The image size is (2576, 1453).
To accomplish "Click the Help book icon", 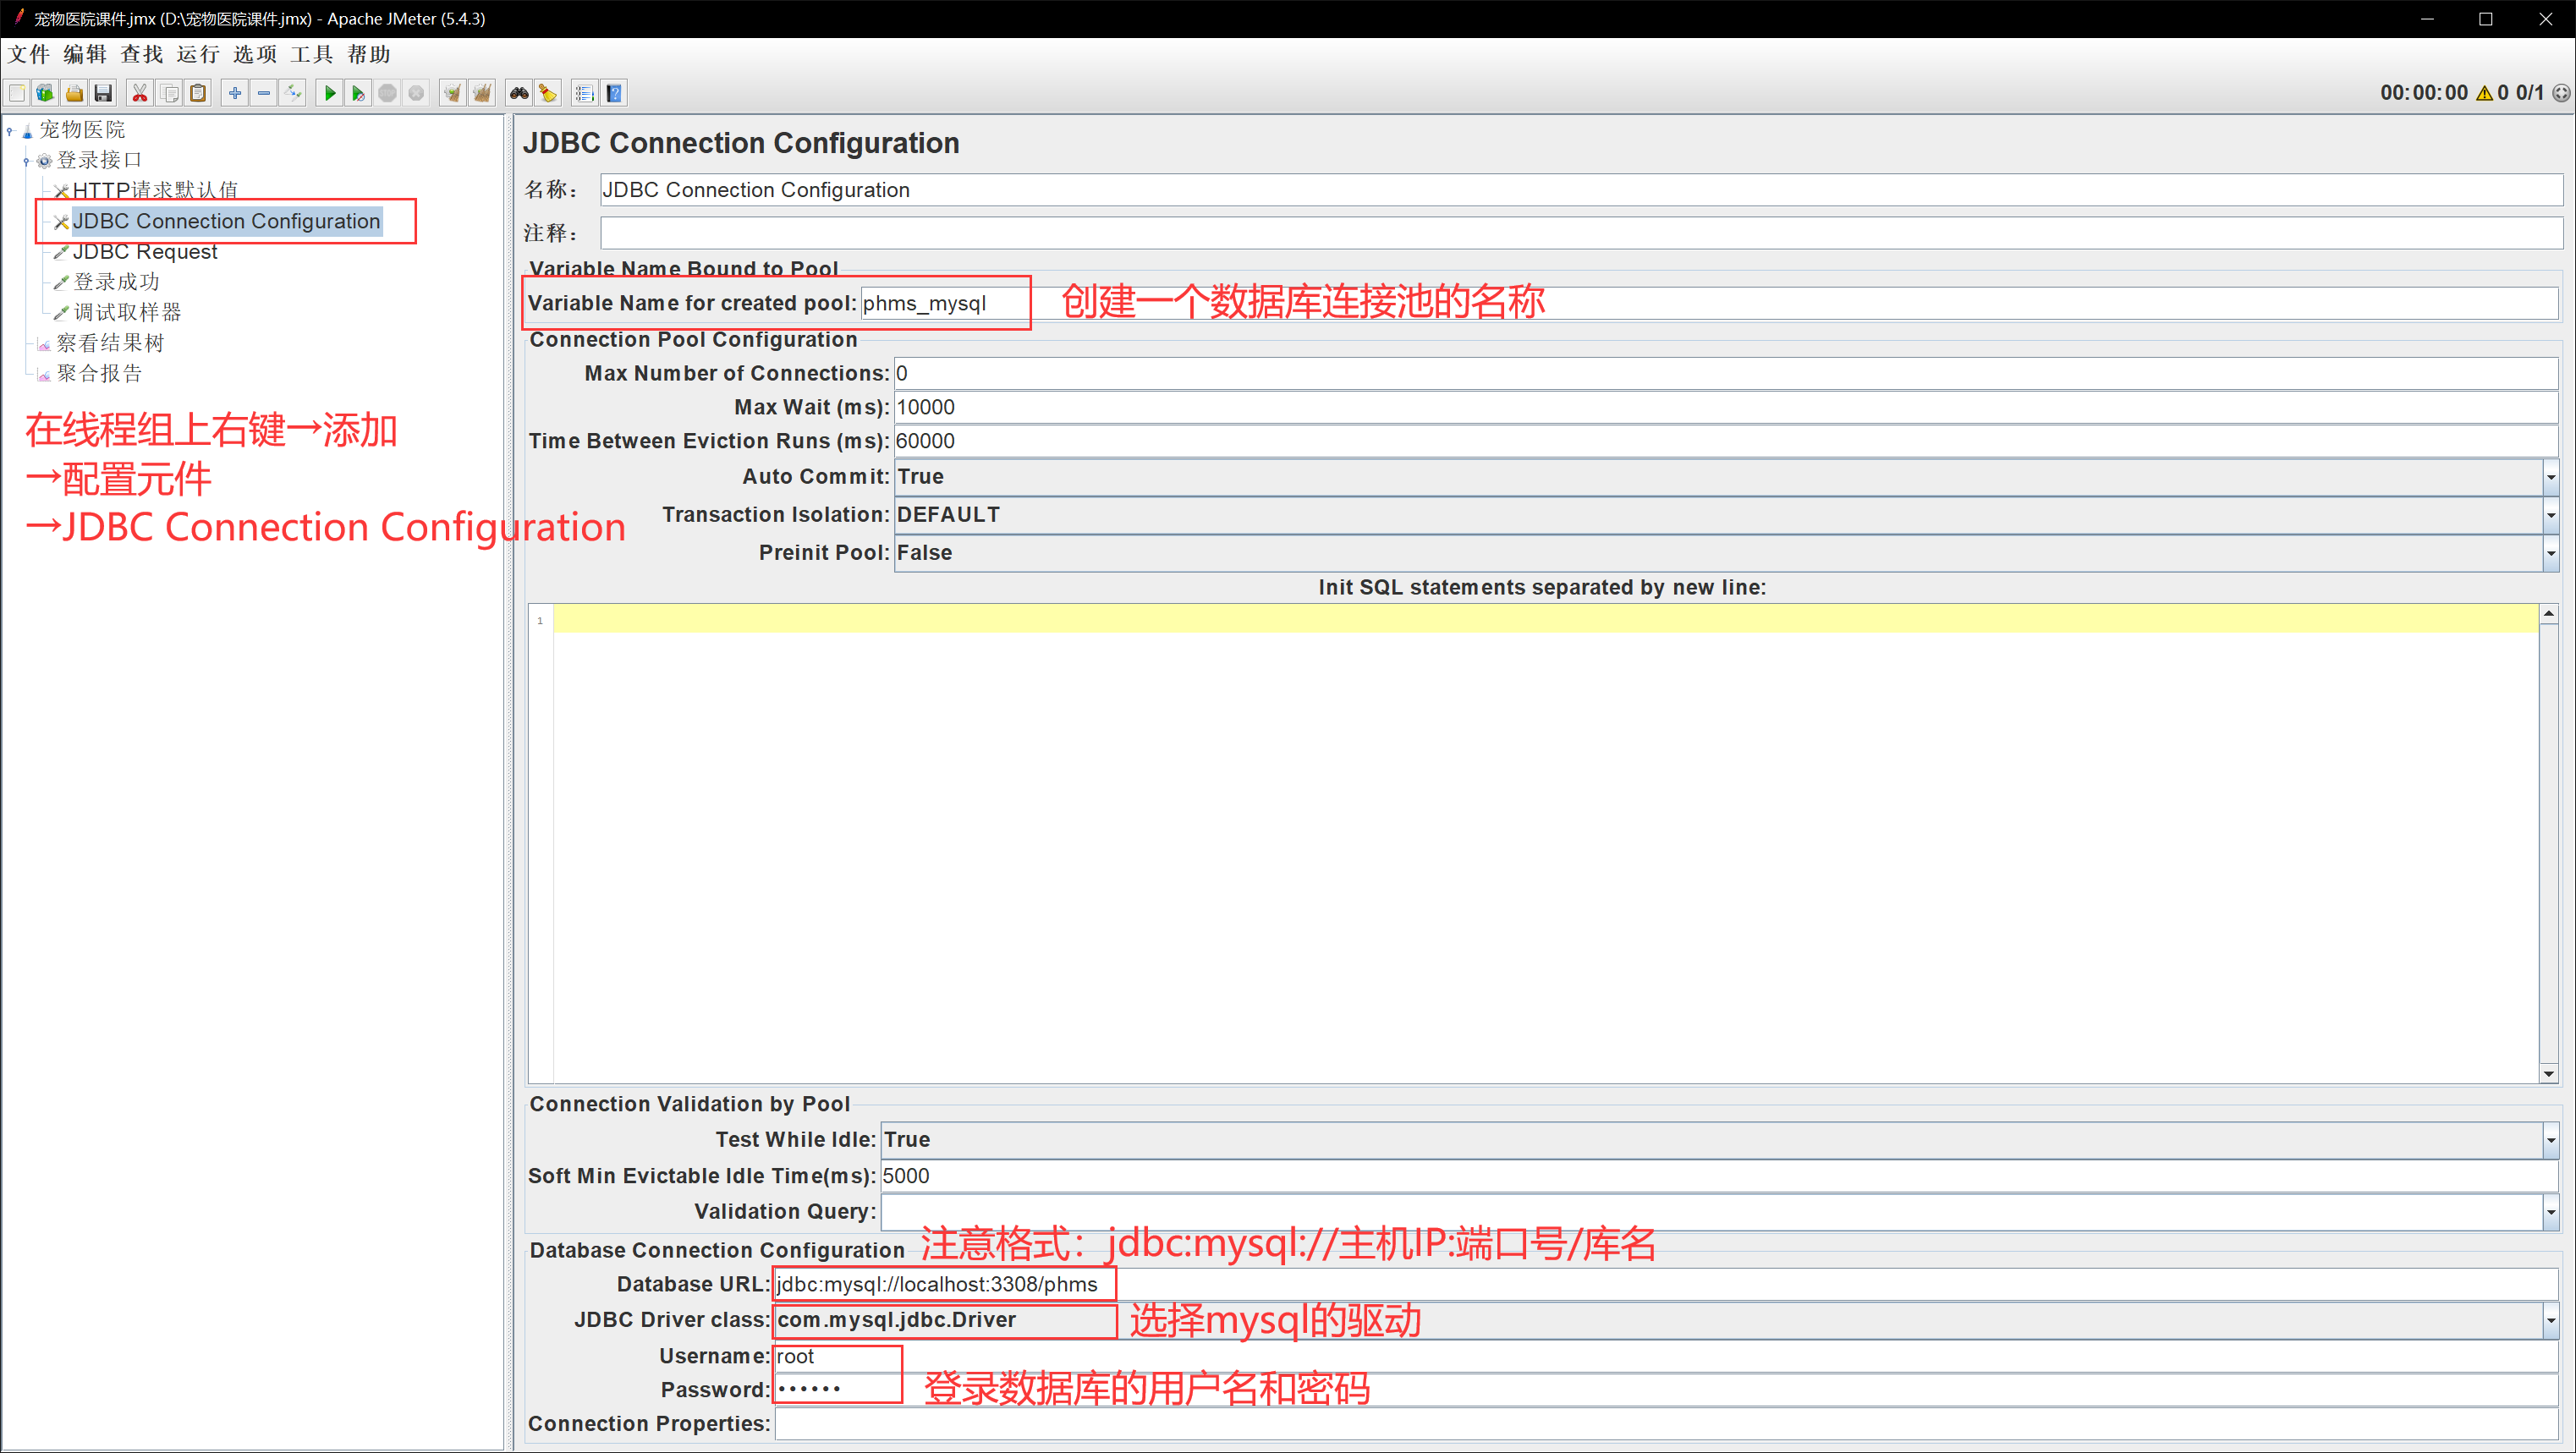I will click(614, 93).
